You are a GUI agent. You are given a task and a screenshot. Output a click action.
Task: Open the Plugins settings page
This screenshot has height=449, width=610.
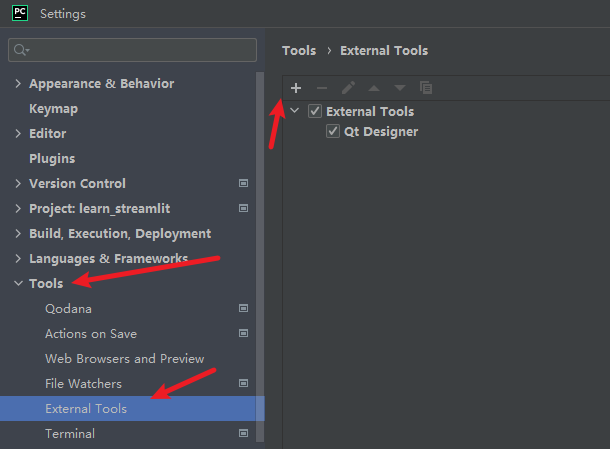[52, 159]
